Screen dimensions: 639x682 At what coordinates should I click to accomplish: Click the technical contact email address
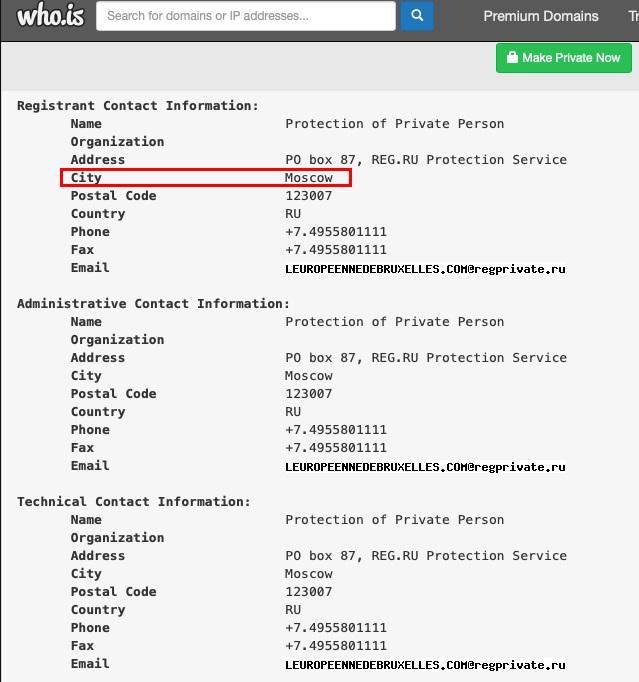pos(425,665)
